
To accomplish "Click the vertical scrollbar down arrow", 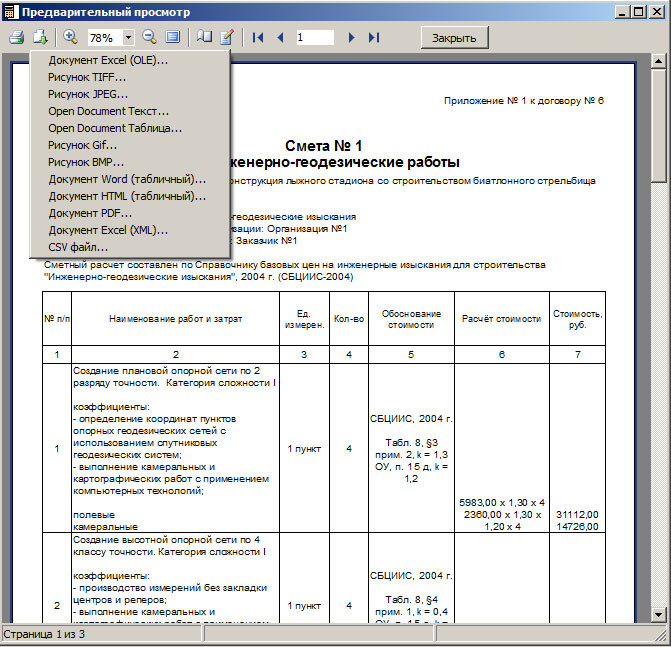I will click(x=659, y=614).
